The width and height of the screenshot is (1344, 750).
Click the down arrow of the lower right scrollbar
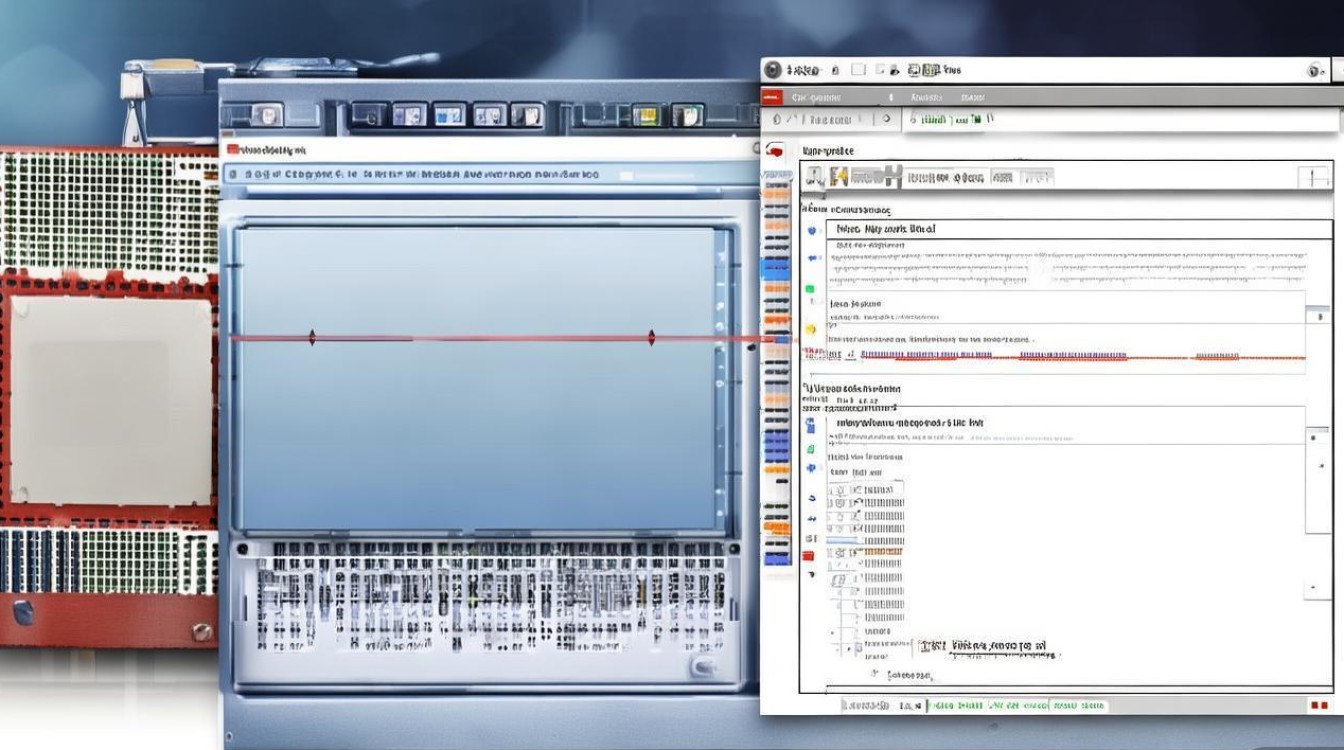[x=1313, y=588]
